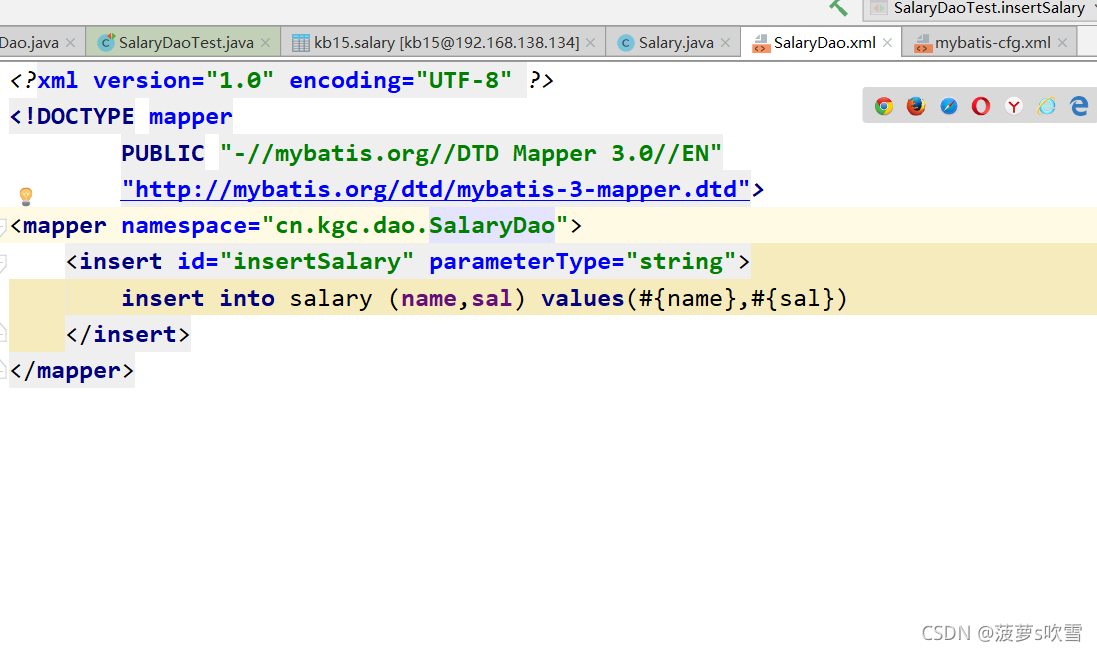The image size is (1097, 651).
Task: Close the SalaryDaoTest.java tab
Action: [265, 43]
